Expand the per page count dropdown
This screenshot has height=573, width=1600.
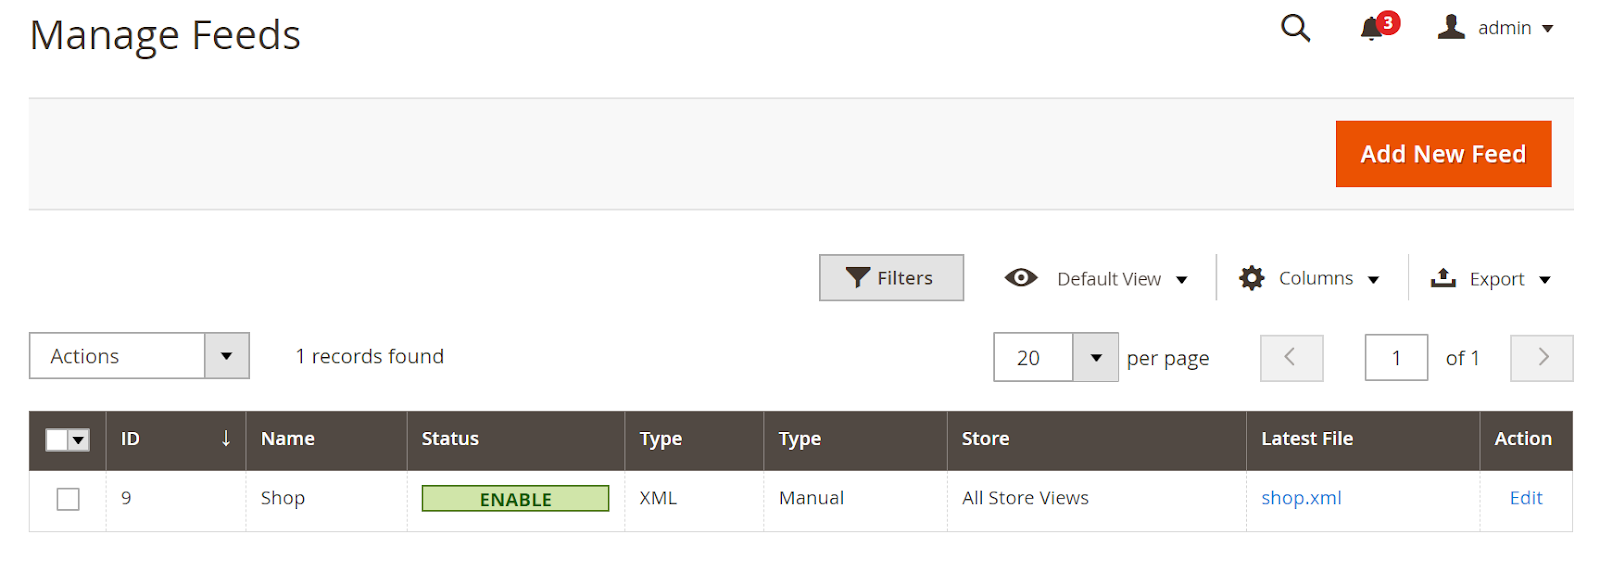coord(1096,357)
